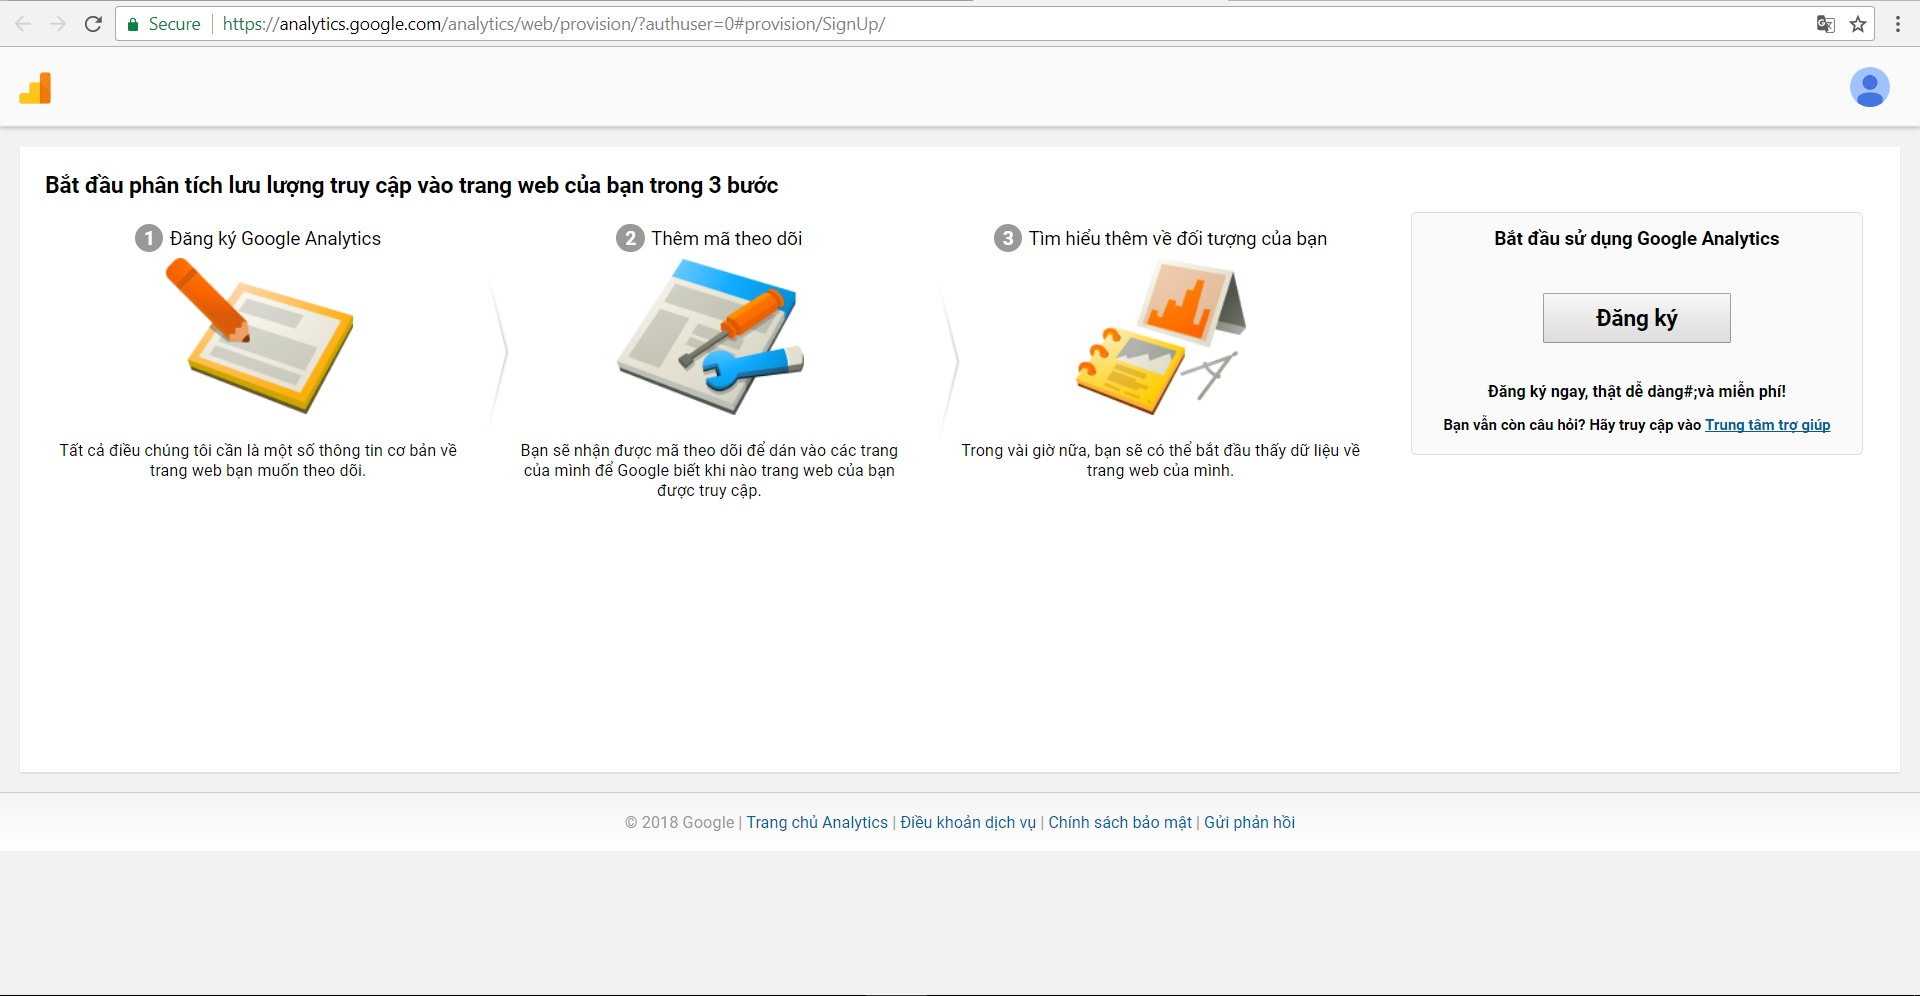
Task: Click the pencil and notepad illustration
Action: (259, 335)
